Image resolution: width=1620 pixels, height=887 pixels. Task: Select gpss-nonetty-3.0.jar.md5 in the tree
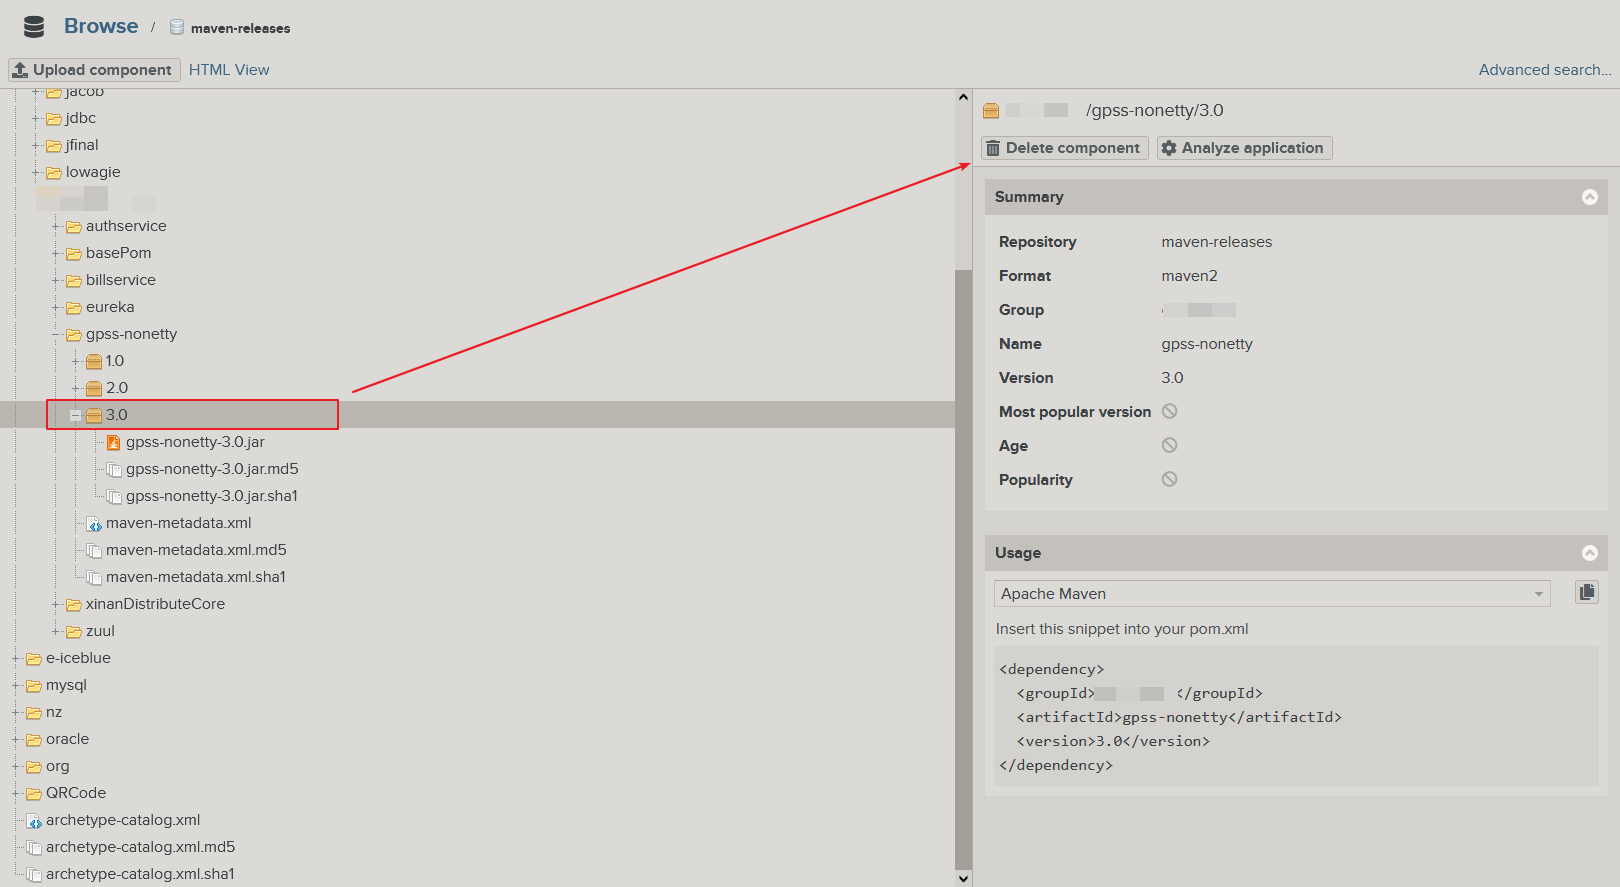(x=212, y=469)
